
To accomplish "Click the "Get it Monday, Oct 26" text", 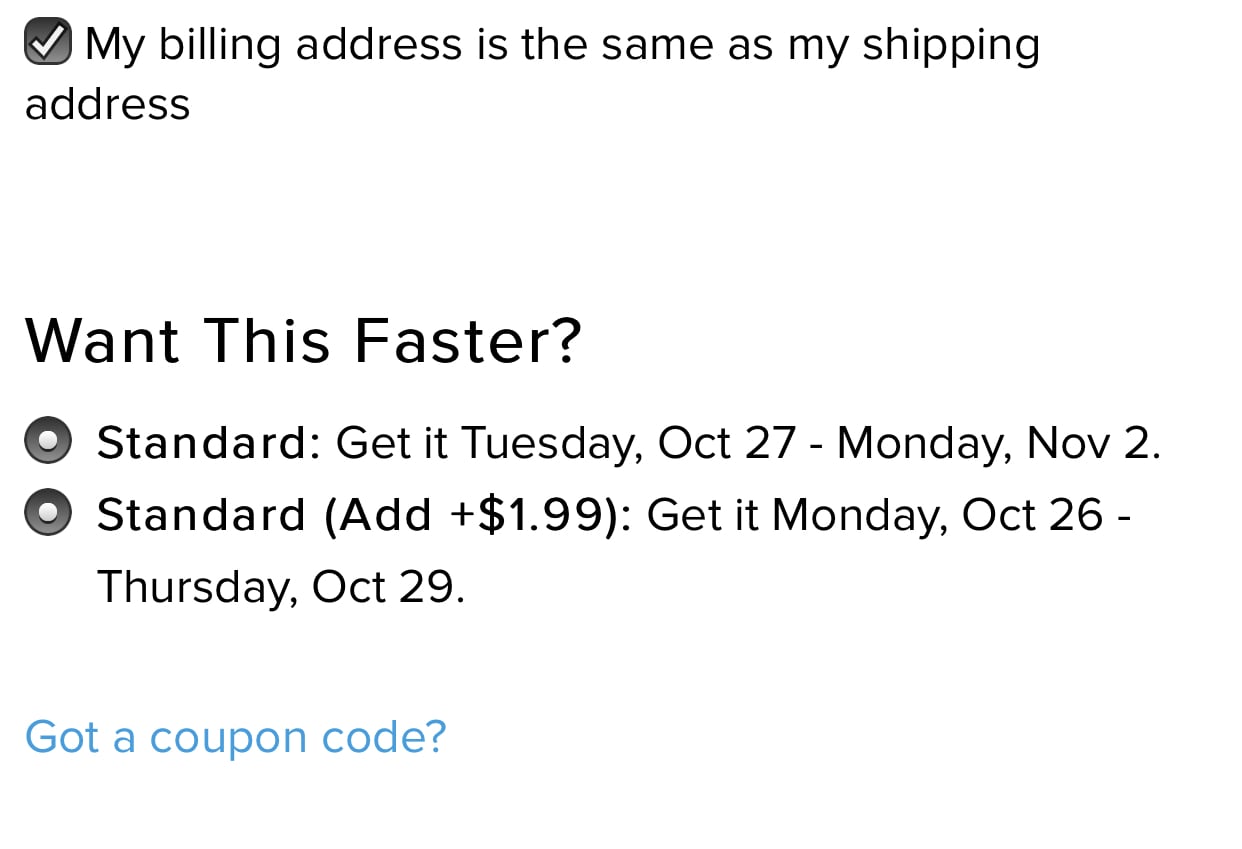I will point(874,515).
